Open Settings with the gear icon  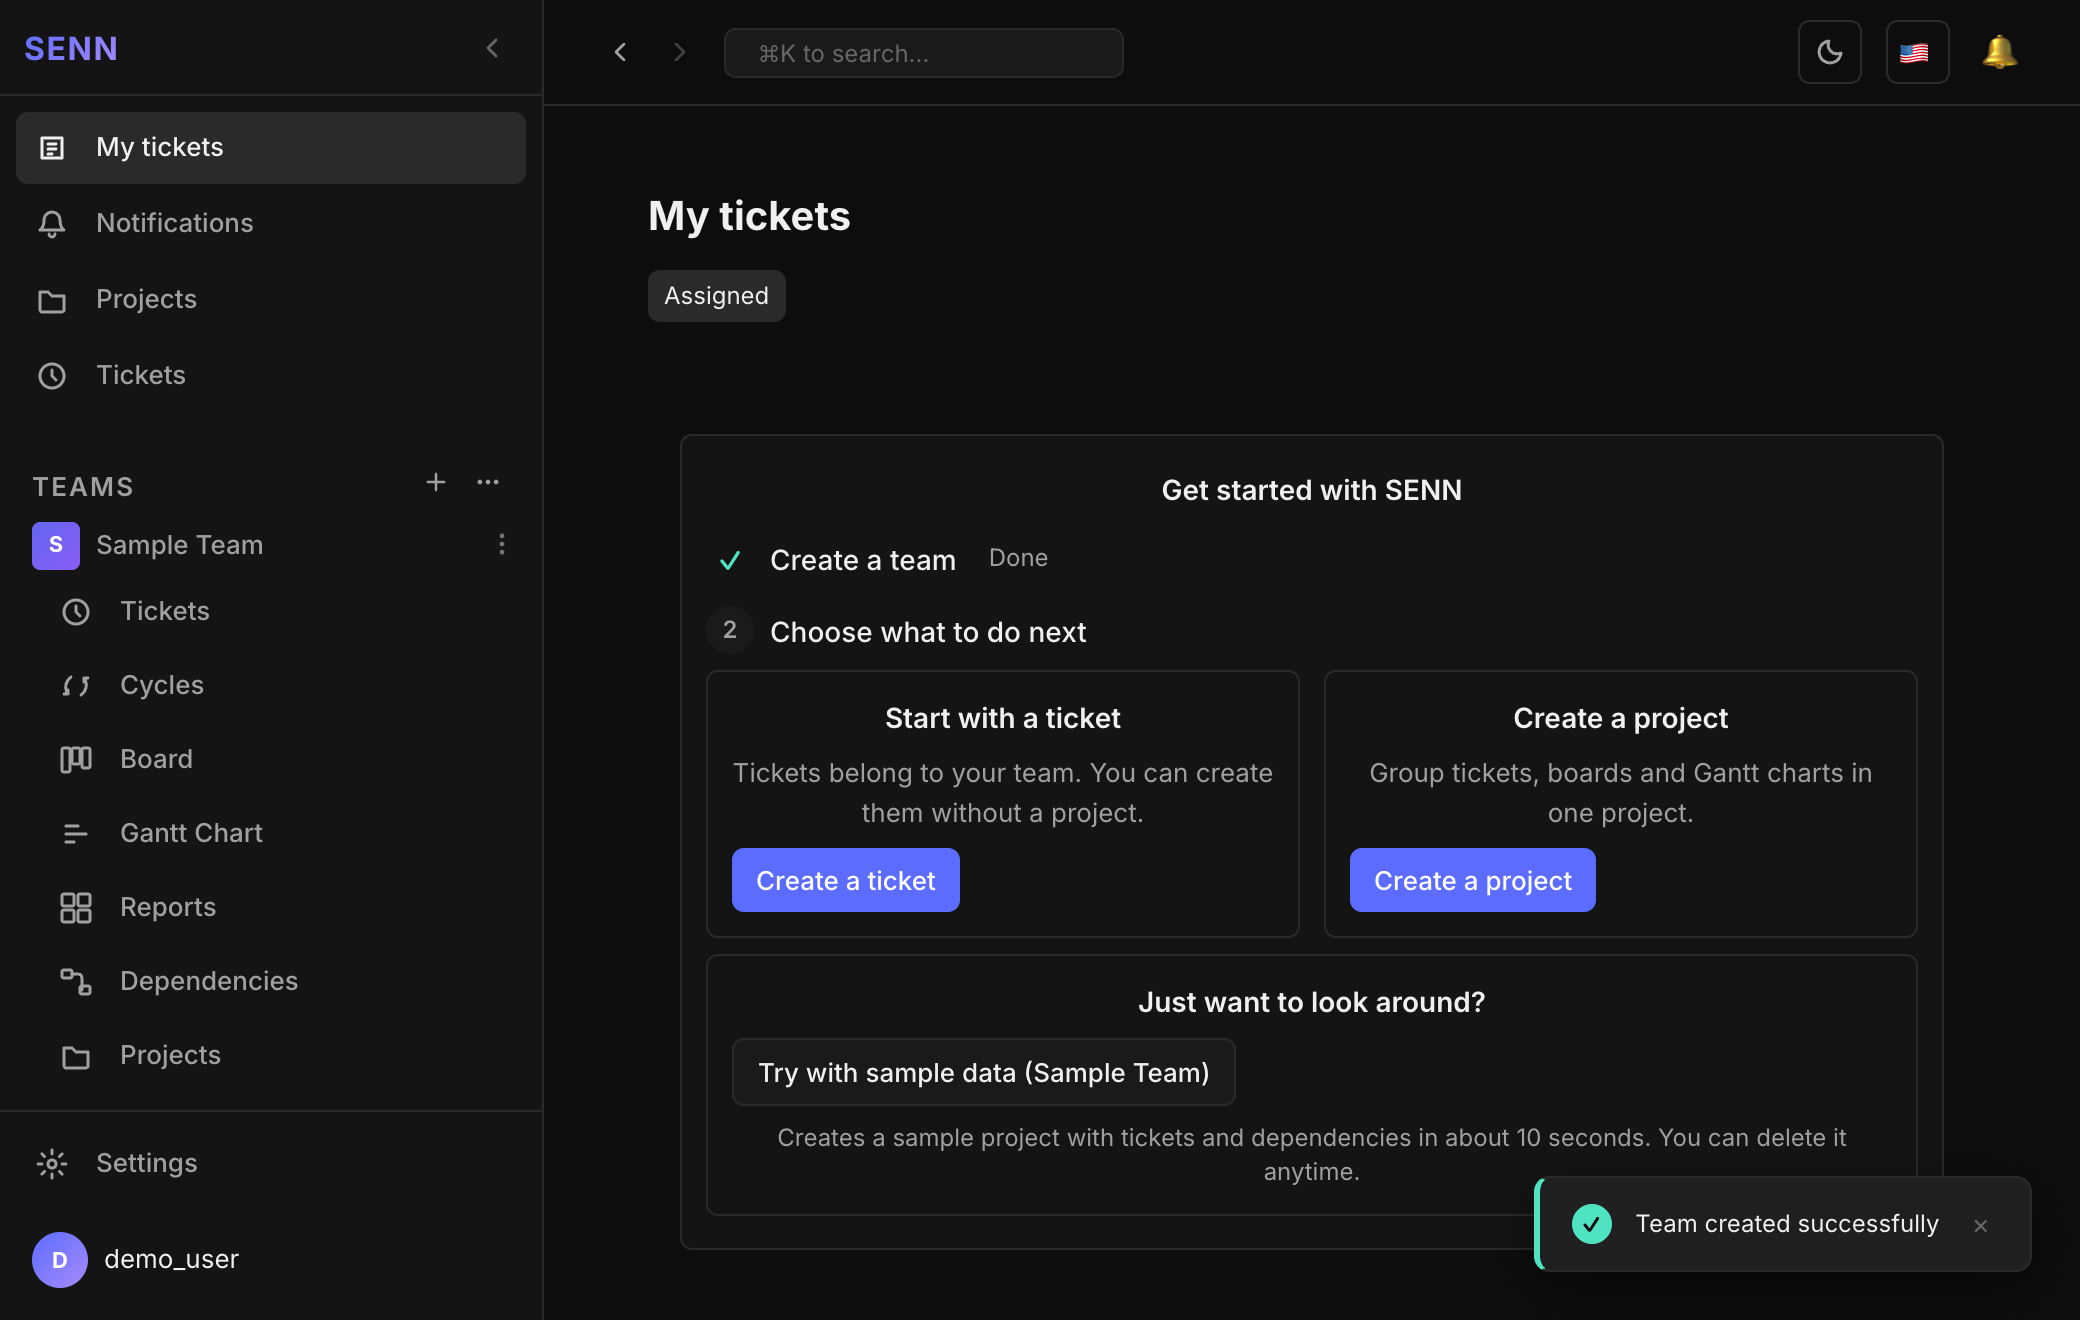coord(52,1163)
